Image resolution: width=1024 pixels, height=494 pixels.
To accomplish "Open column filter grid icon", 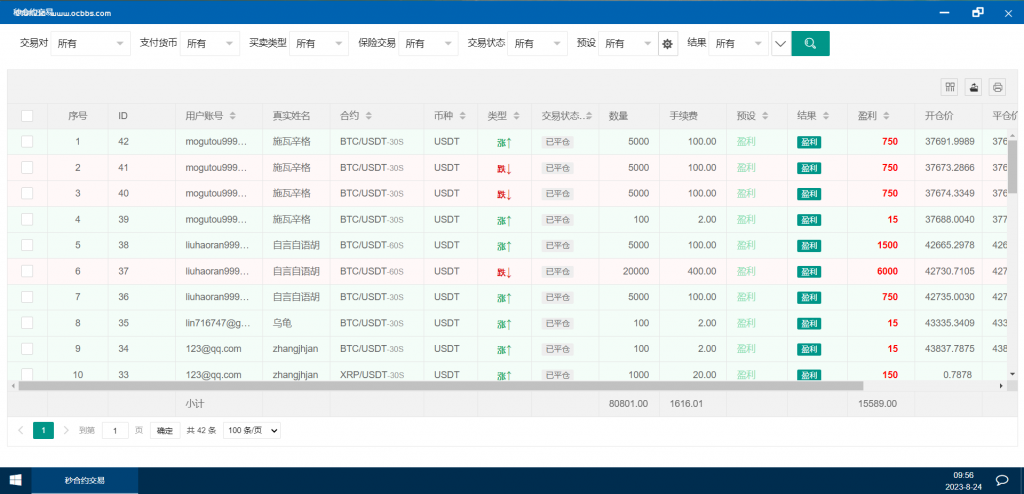I will coord(950,87).
